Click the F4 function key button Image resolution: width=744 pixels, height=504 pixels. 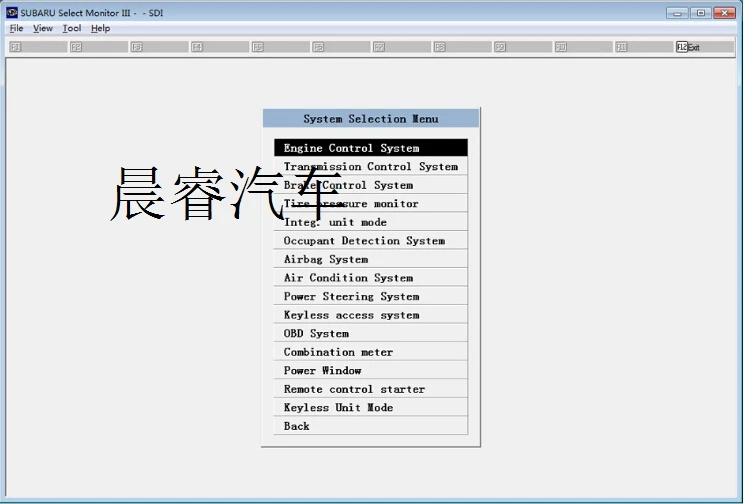(x=220, y=47)
